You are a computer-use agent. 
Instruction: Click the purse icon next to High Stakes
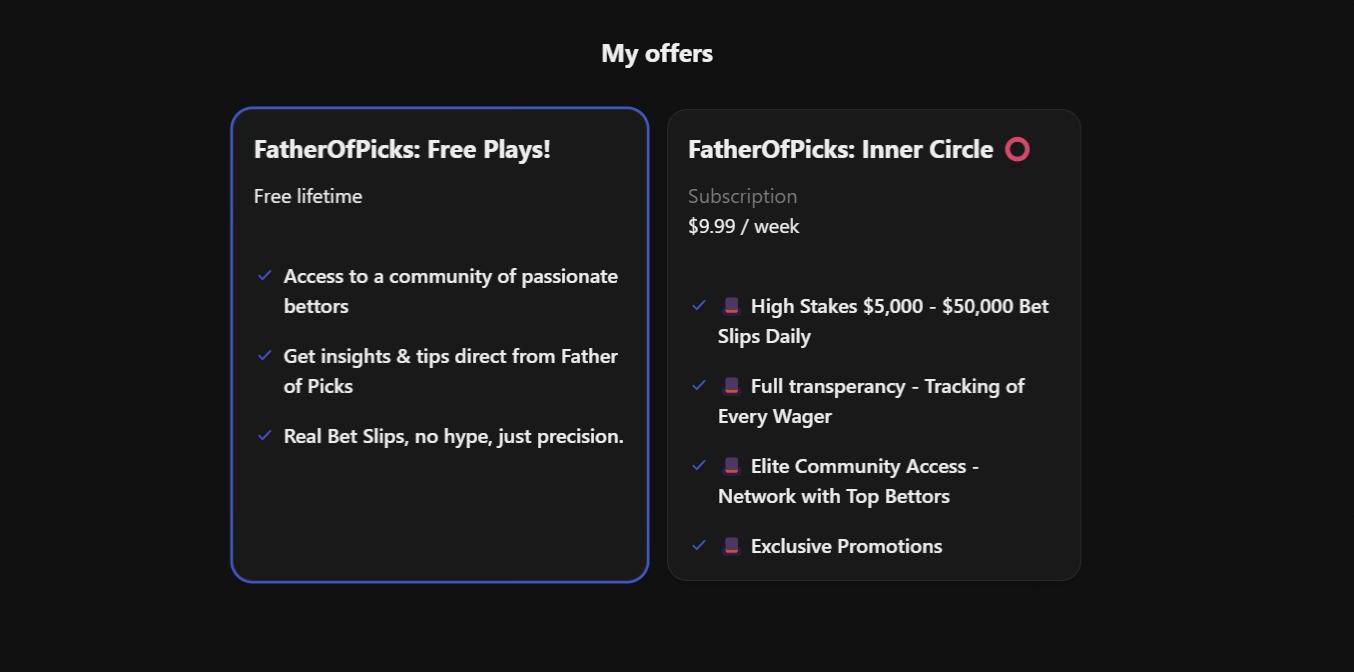click(731, 305)
